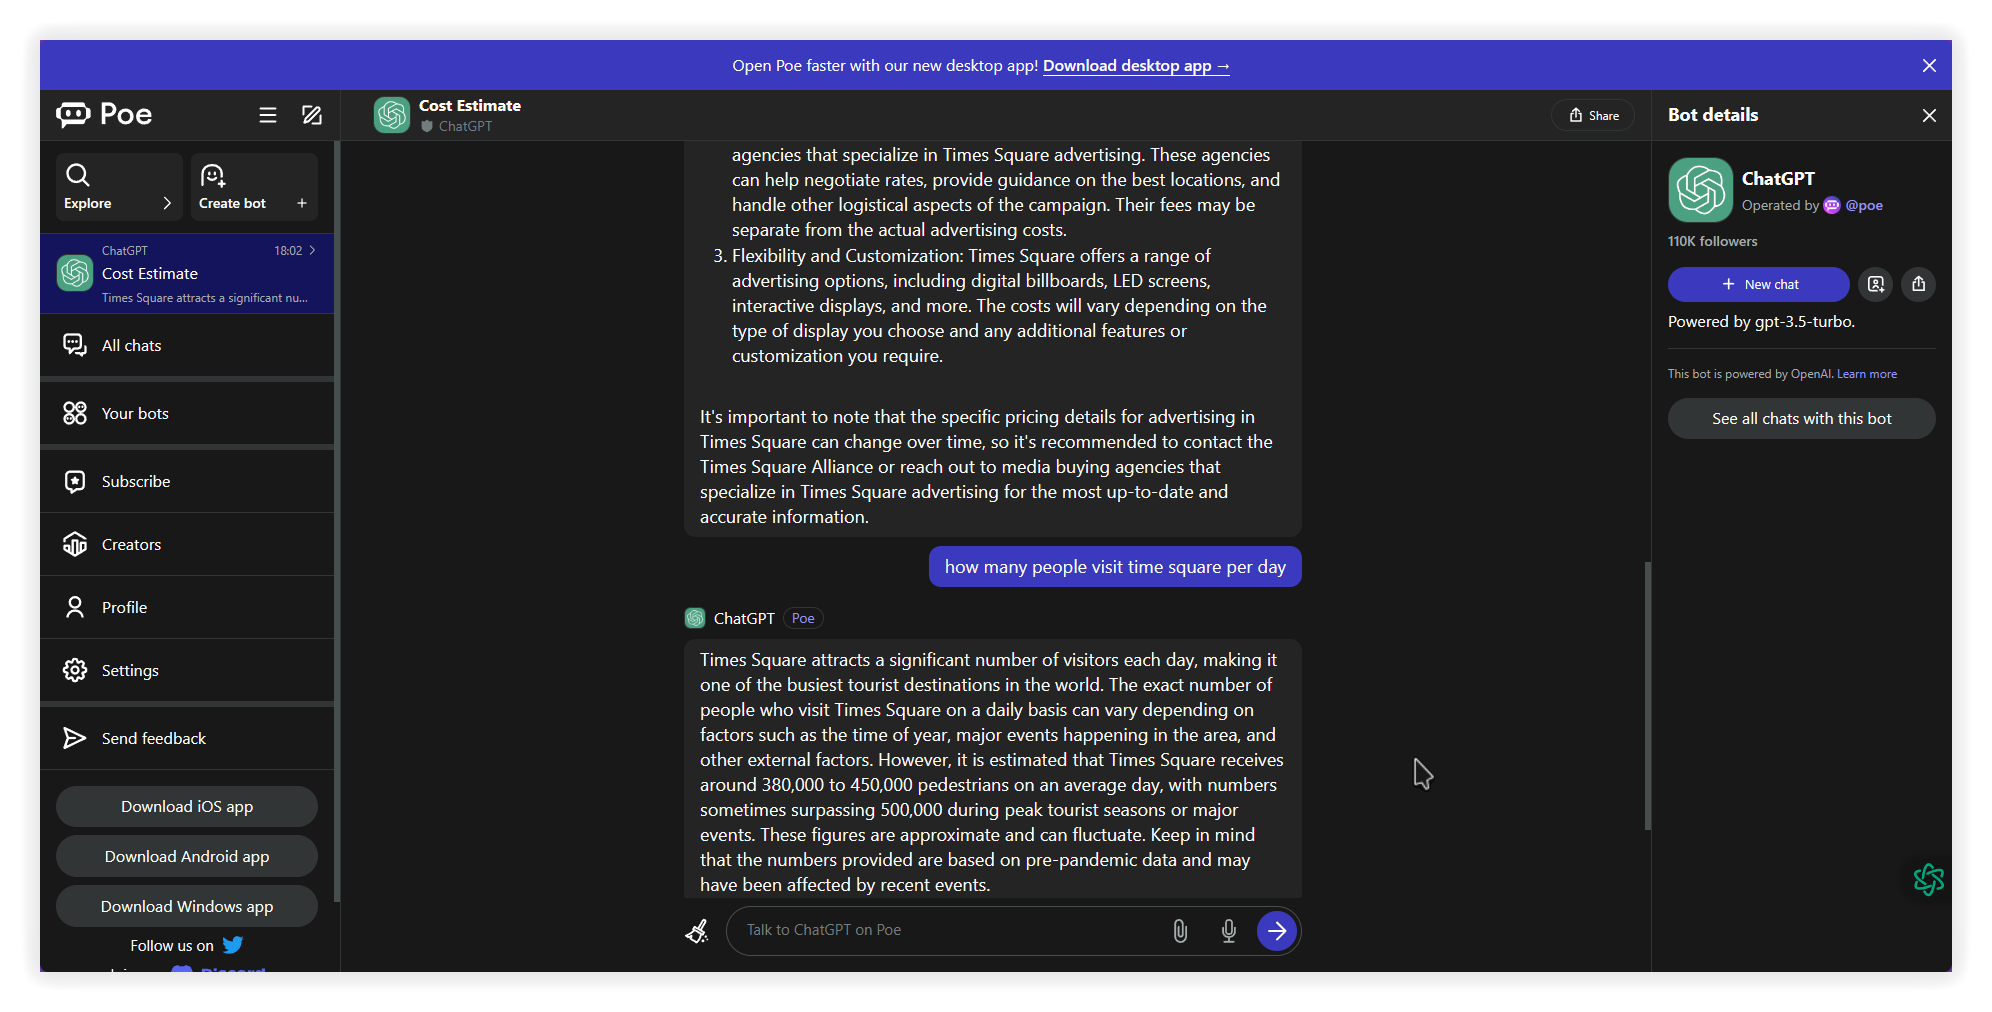The width and height of the screenshot is (1992, 1012).
Task: Dismiss the desktop app banner
Action: tap(1929, 65)
